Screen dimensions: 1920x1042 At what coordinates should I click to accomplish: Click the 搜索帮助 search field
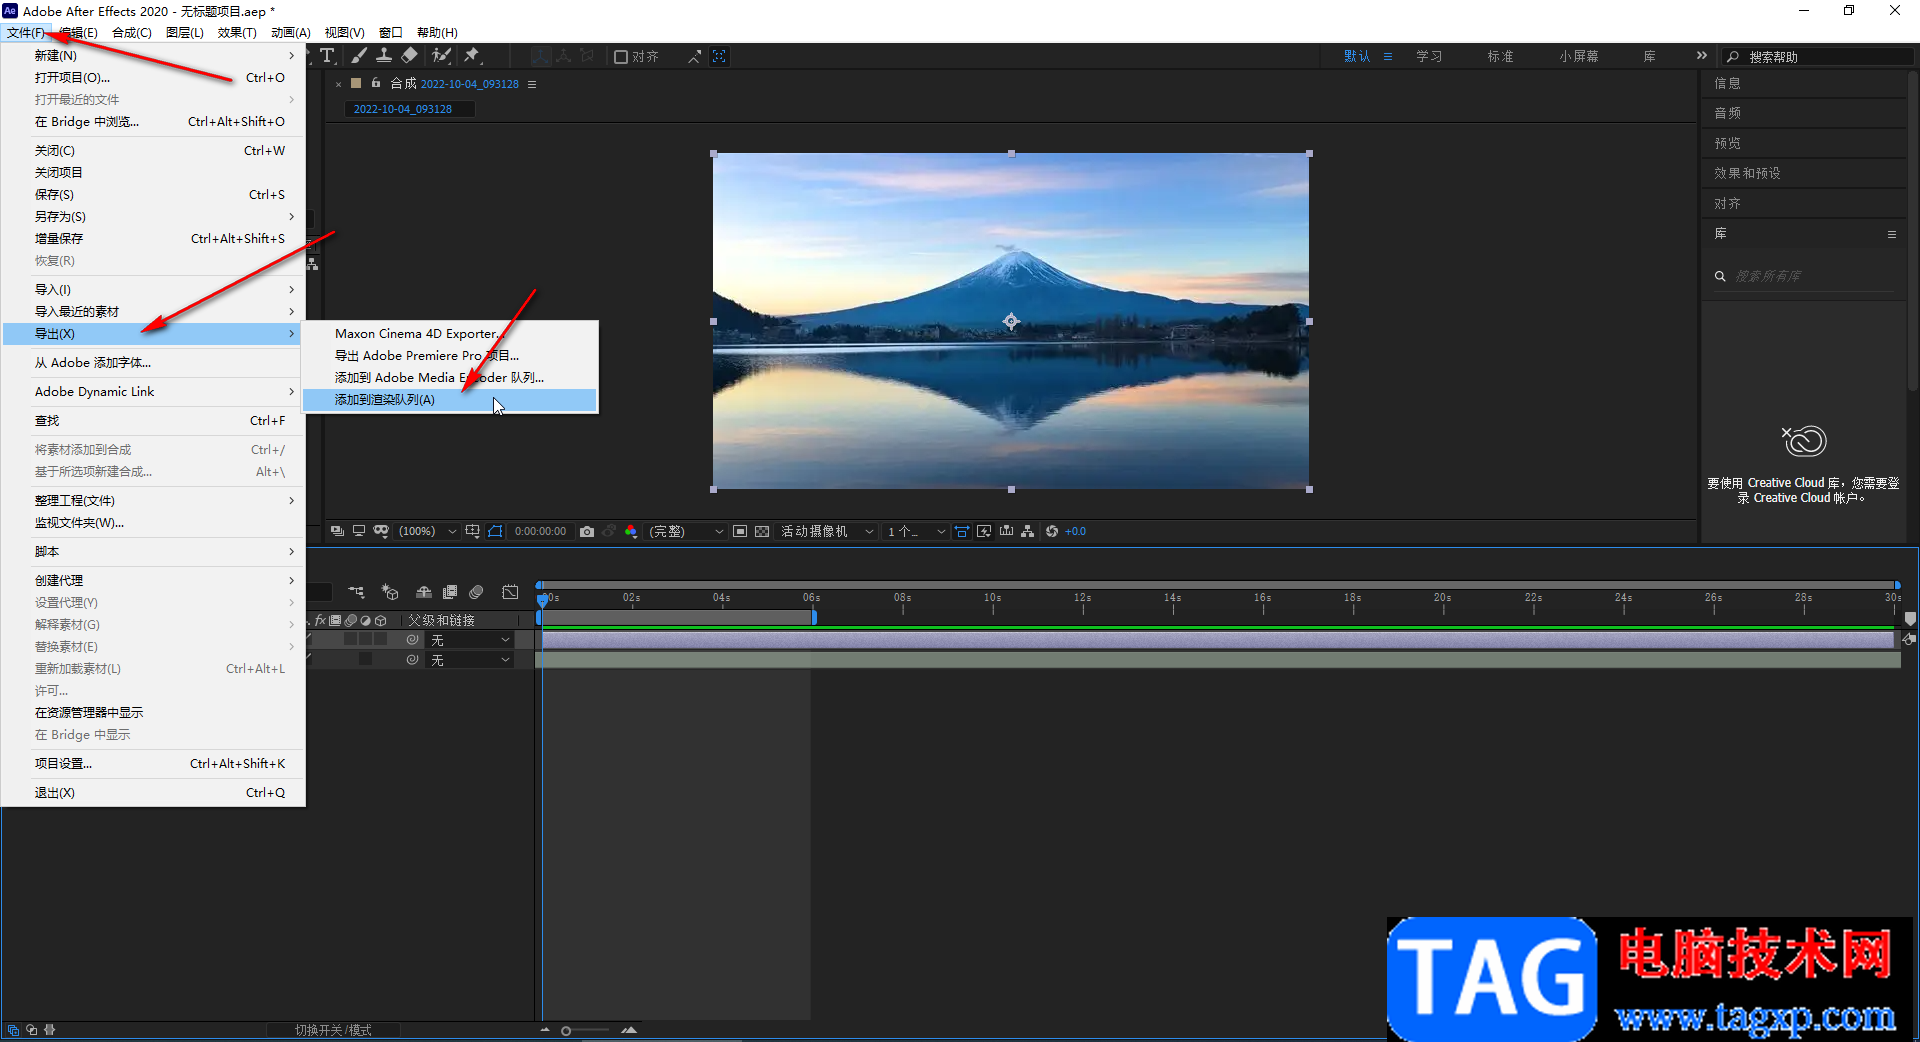[1820, 57]
